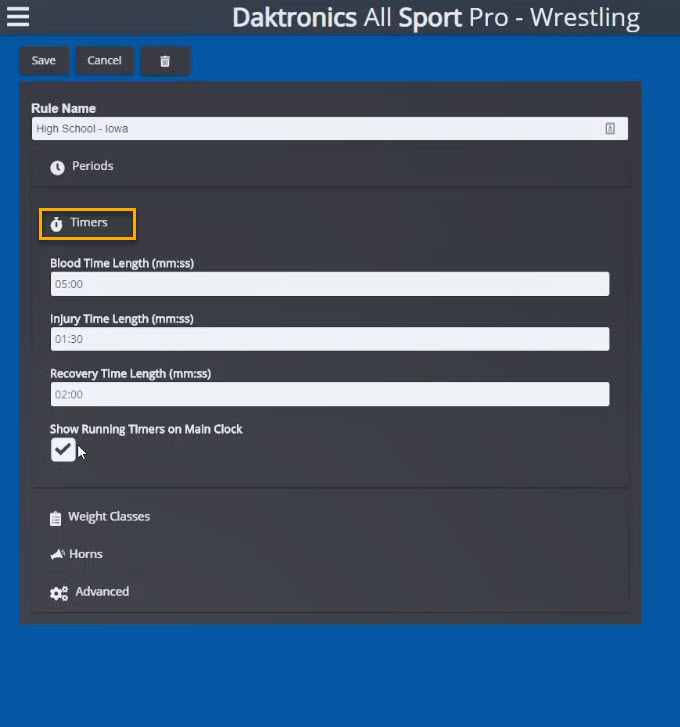Click the clipboard icon beside Weight Classes

pyautogui.click(x=56, y=518)
